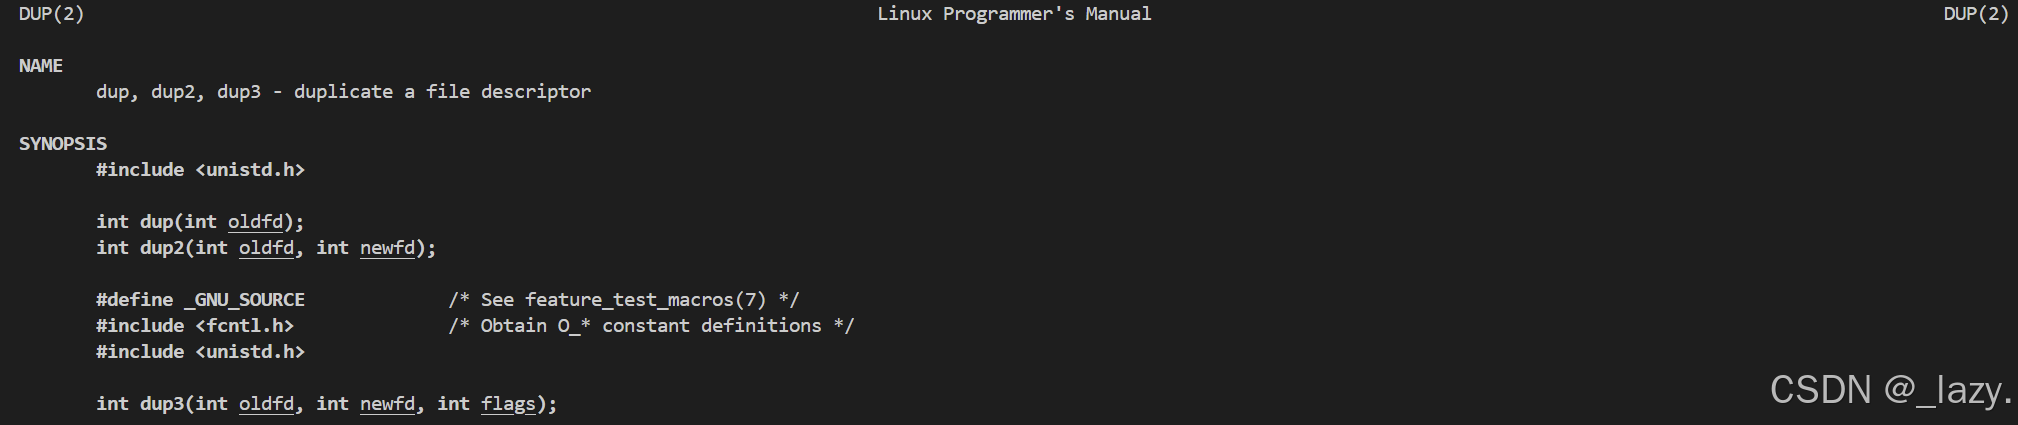Click the DUP(2) header at top left
2018x425 pixels.
[x=51, y=14]
